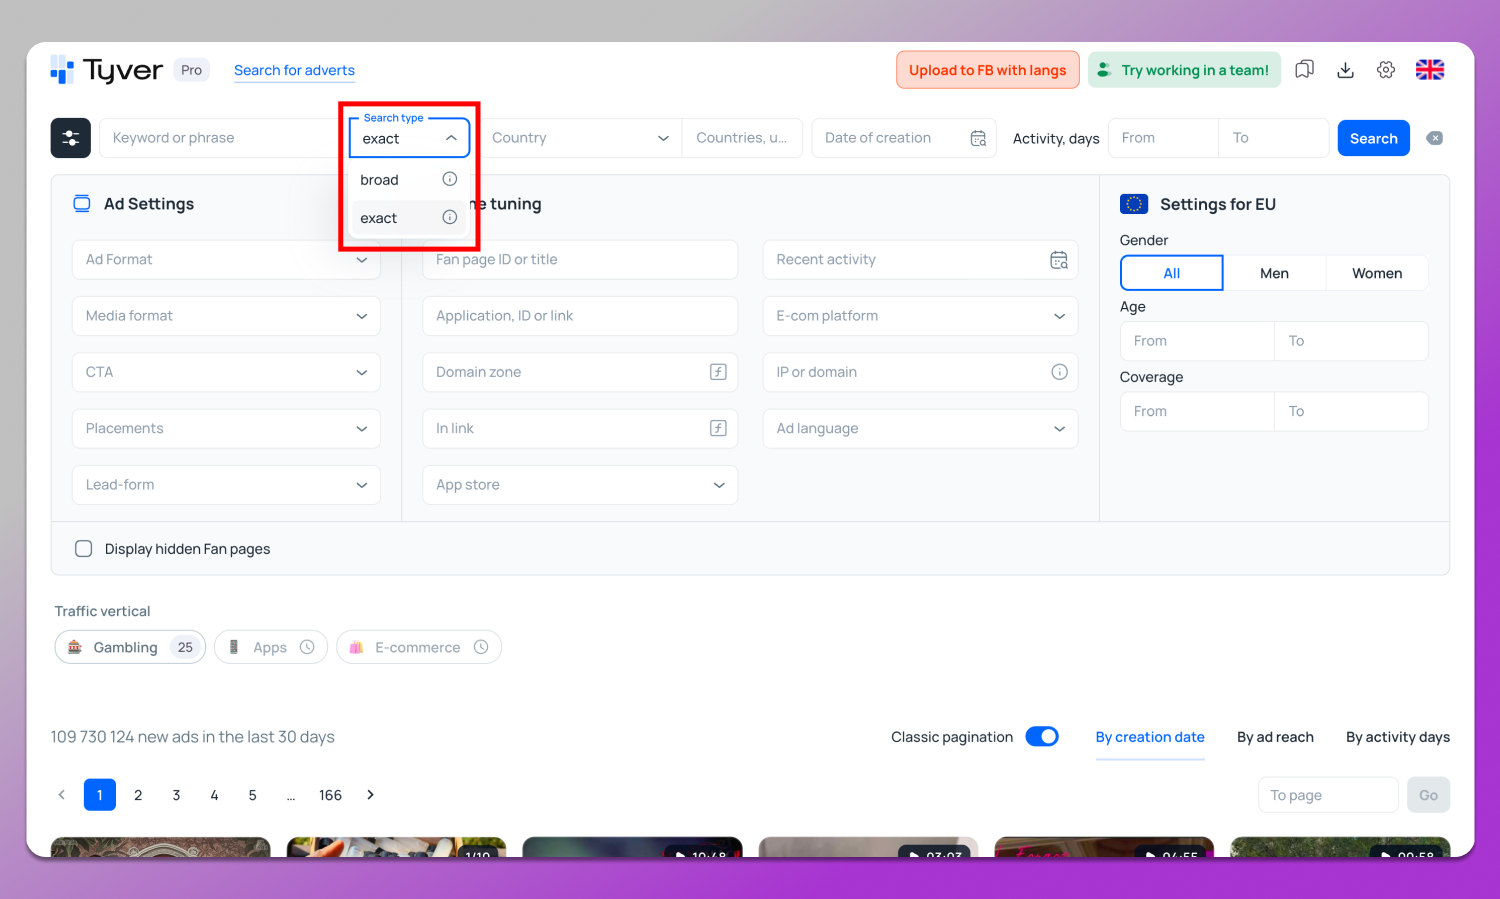Open the bookmarks icon in header
Image resolution: width=1500 pixels, height=899 pixels.
[x=1304, y=70]
